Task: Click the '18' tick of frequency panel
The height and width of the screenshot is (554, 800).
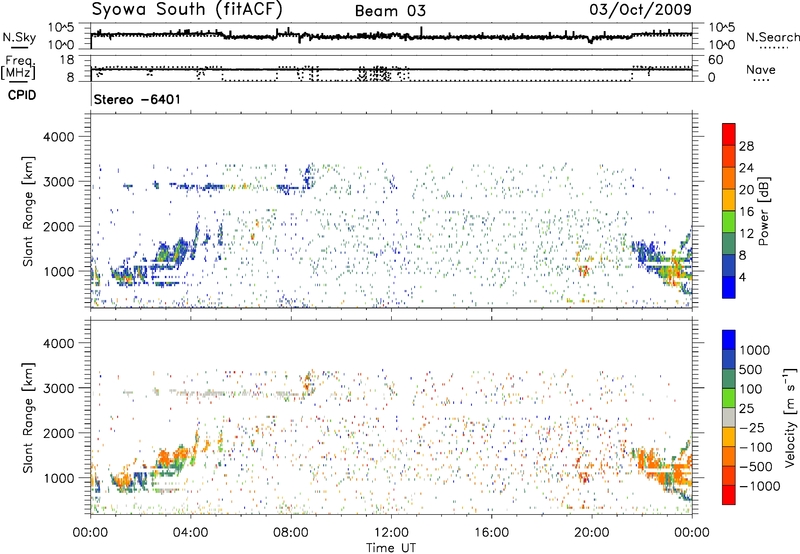Action: (x=67, y=60)
